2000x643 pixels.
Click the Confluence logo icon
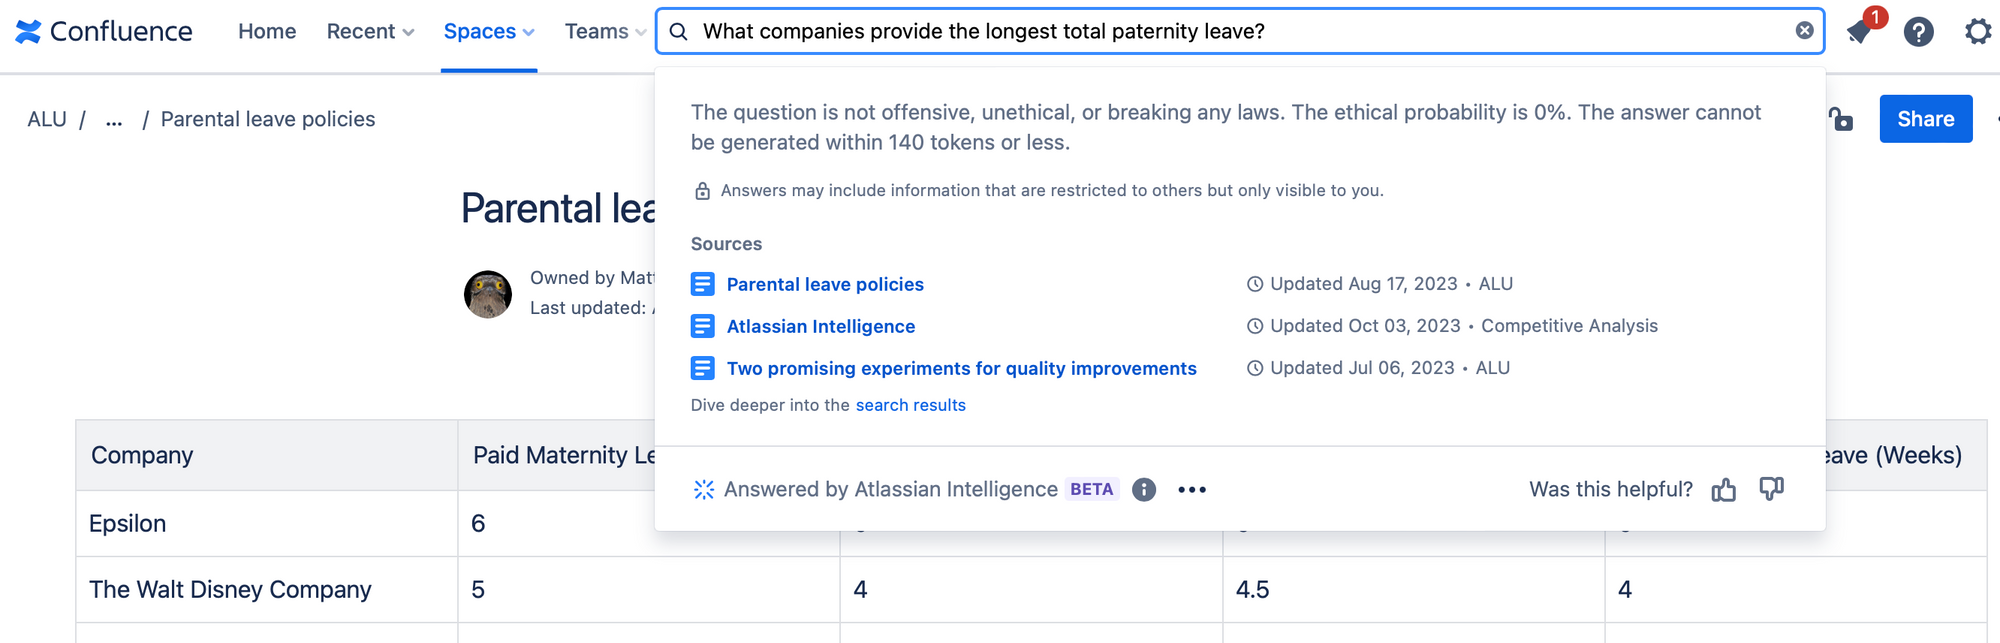(x=28, y=32)
